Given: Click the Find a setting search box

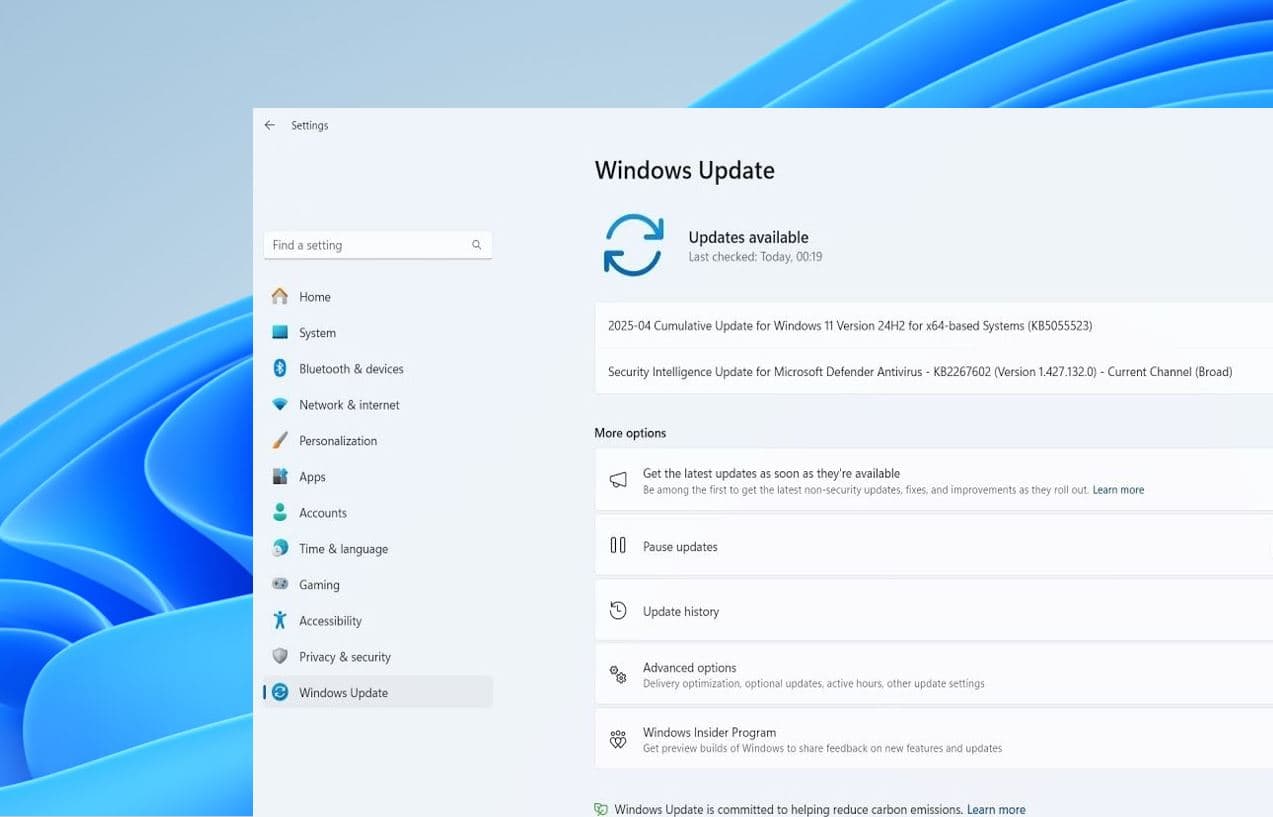Looking at the screenshot, I should (370, 244).
